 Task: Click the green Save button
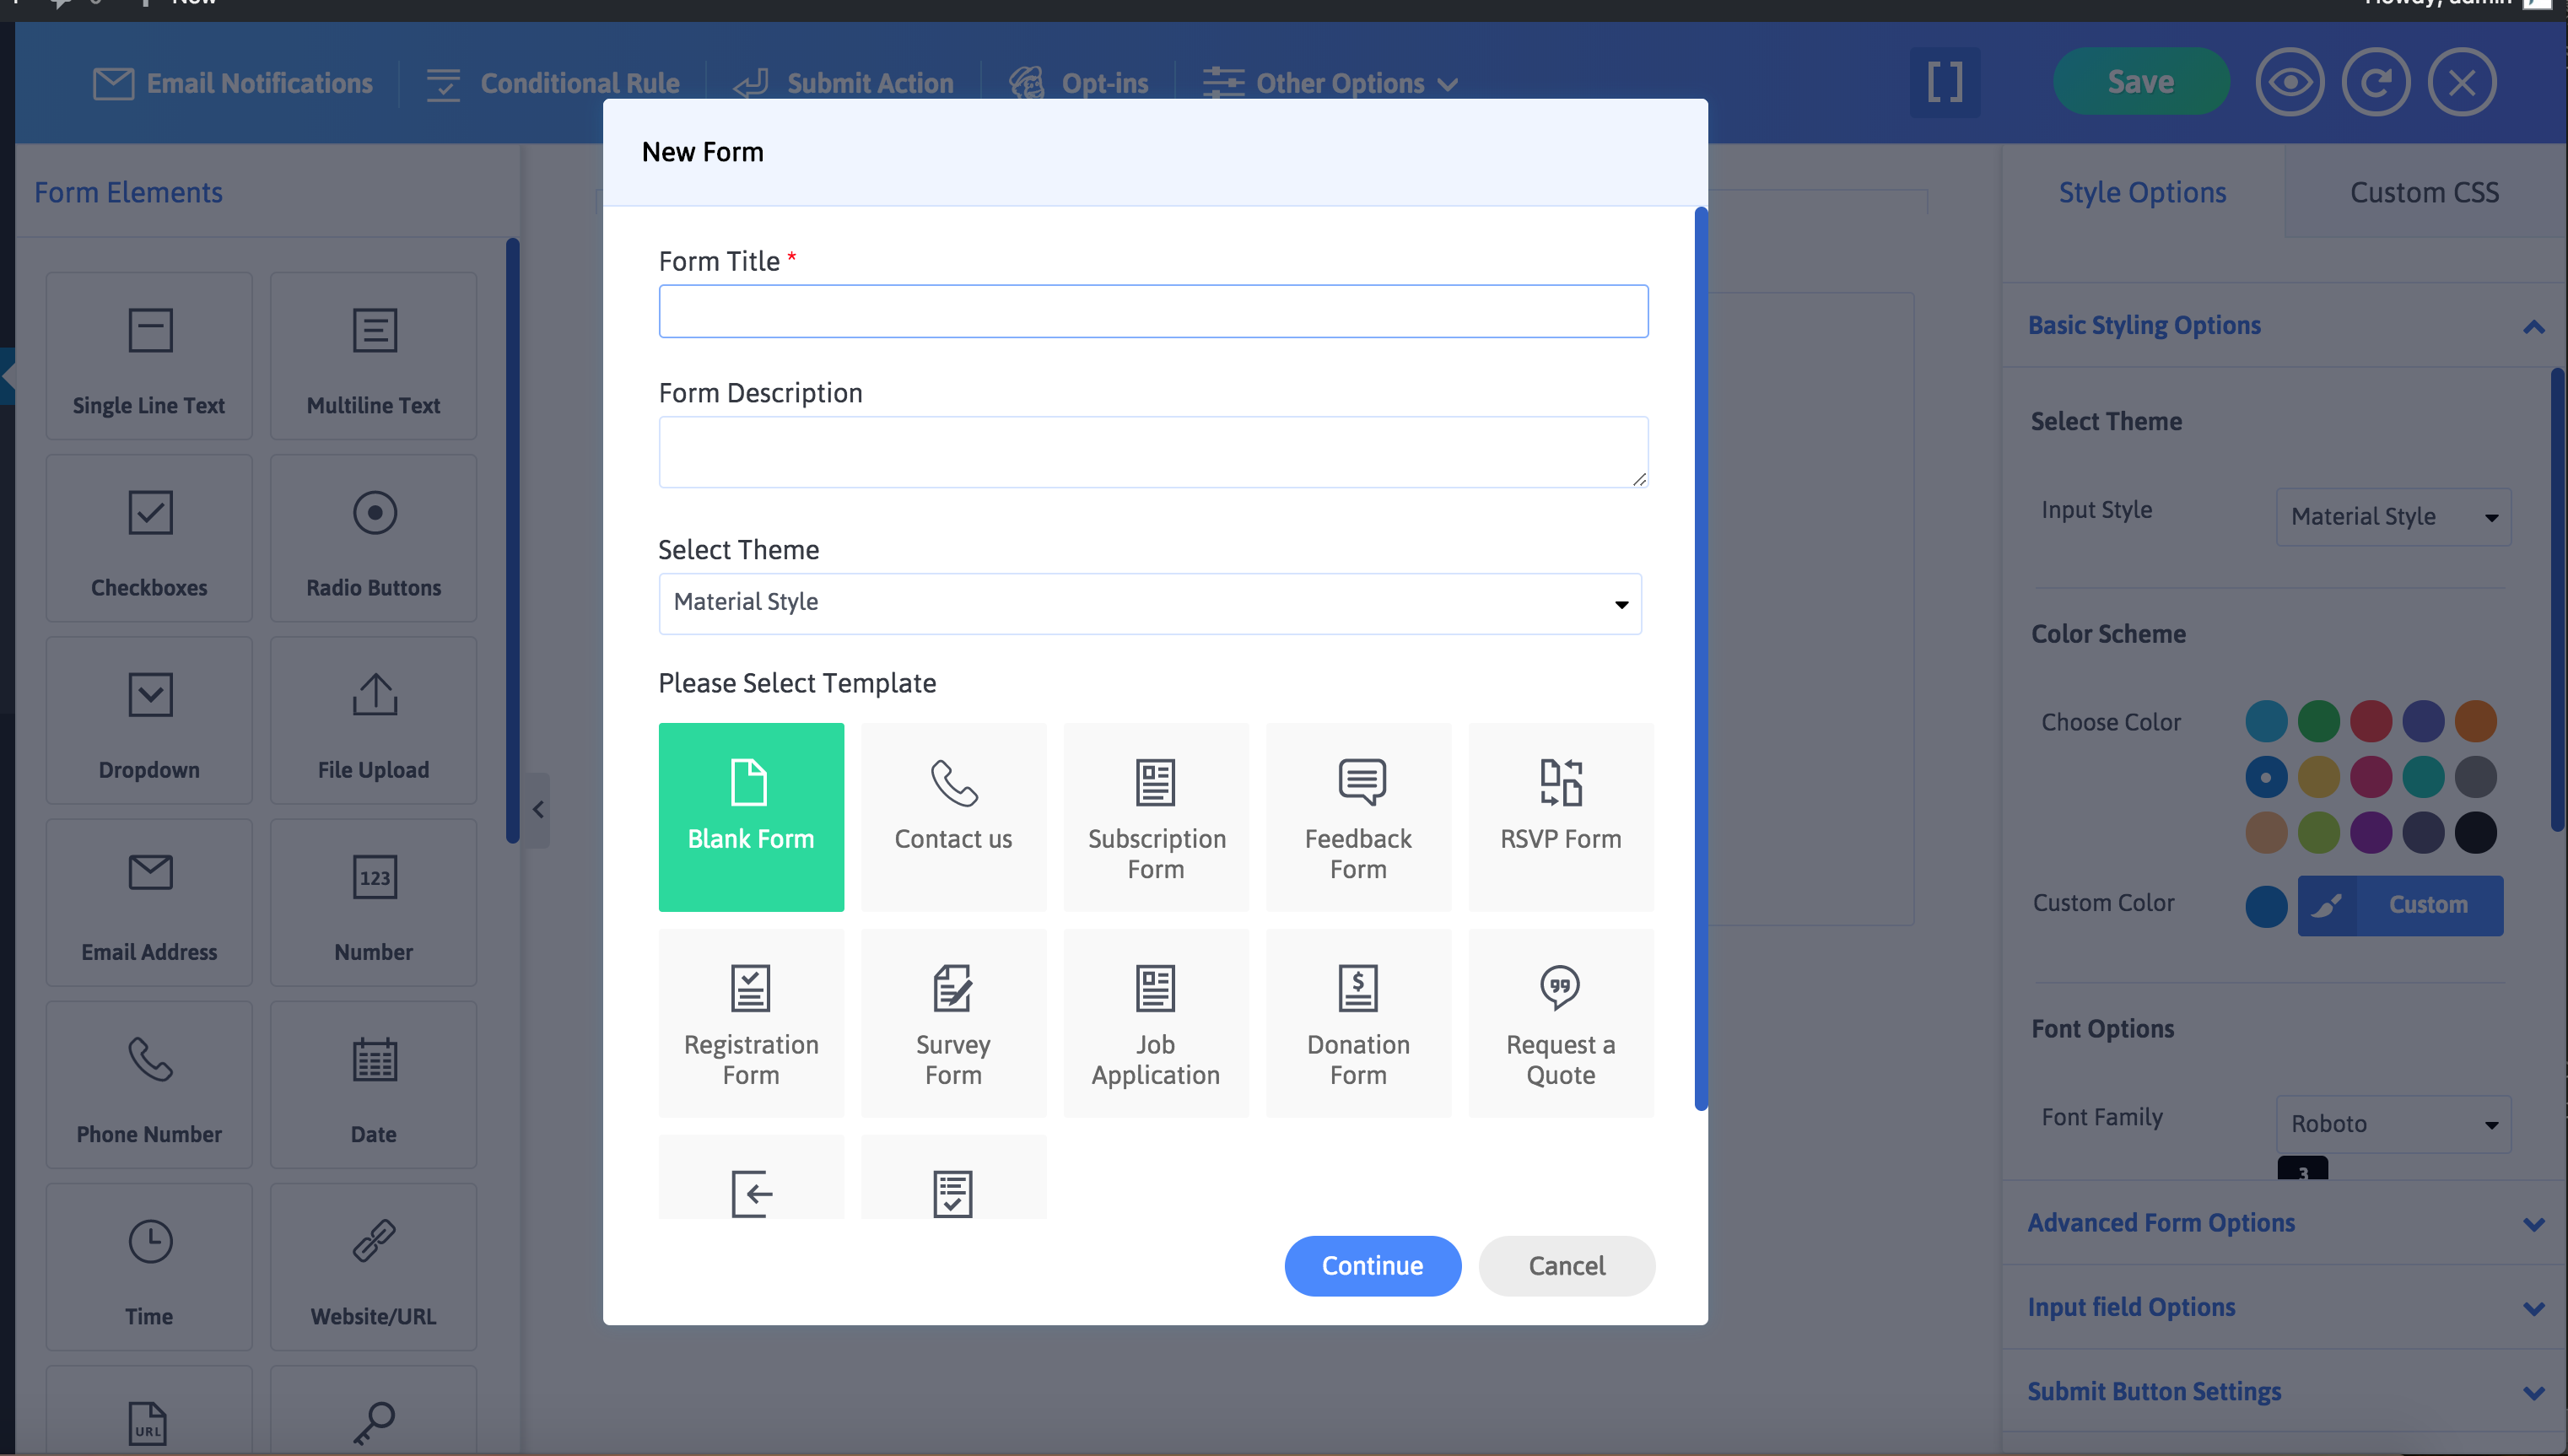point(2140,82)
